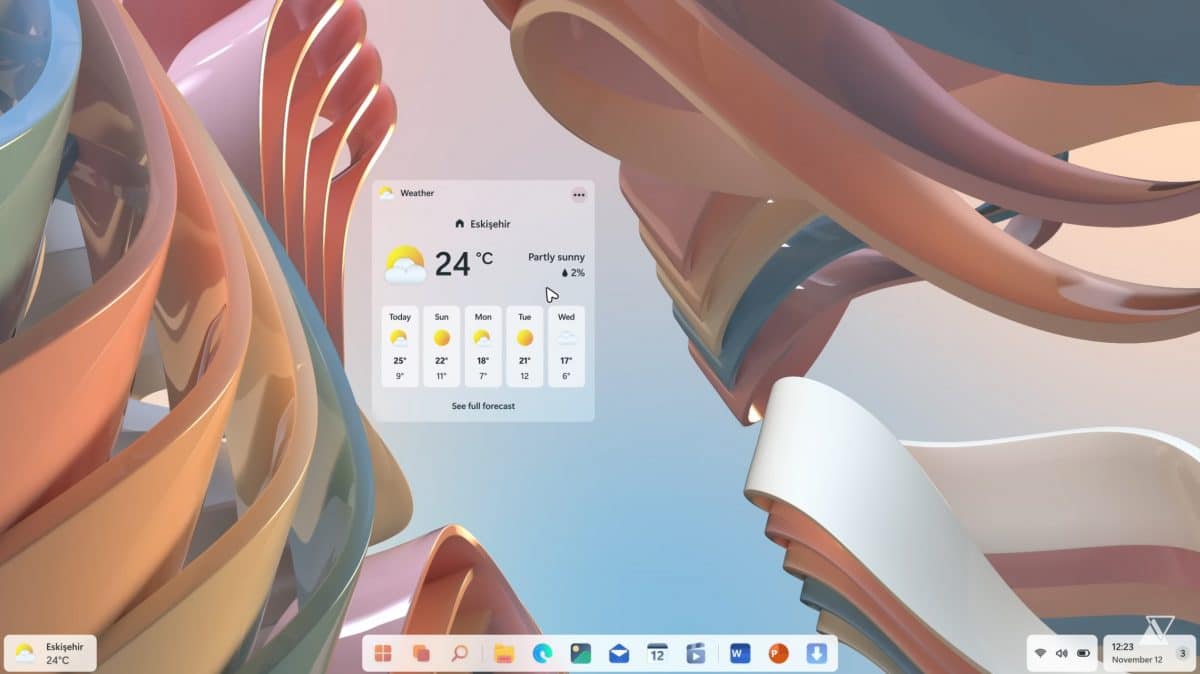
Task: Click the volume icon to adjust sound
Action: (1062, 652)
